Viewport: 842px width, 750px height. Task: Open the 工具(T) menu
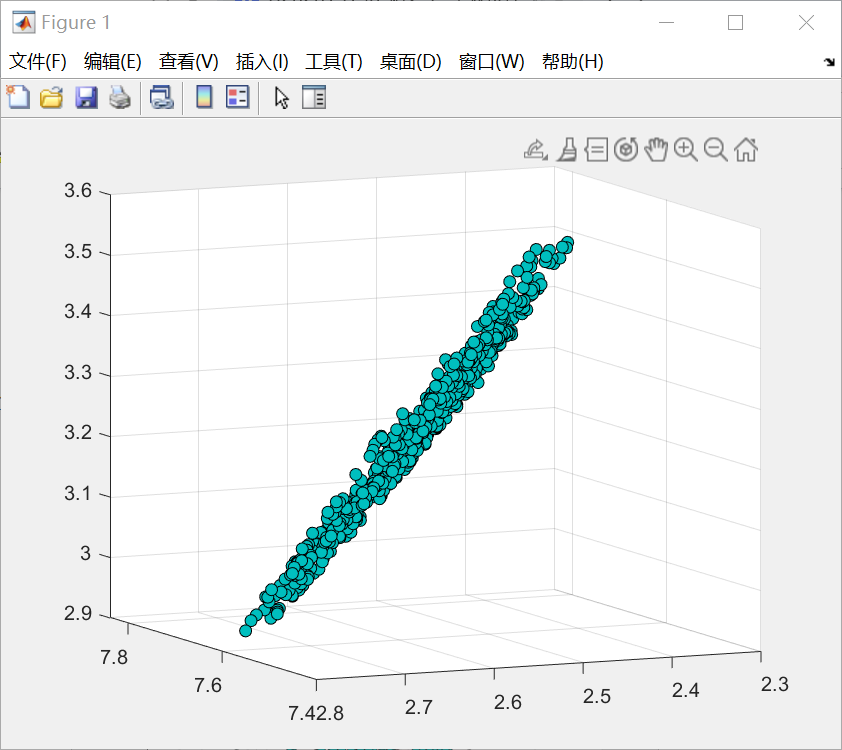pos(333,62)
